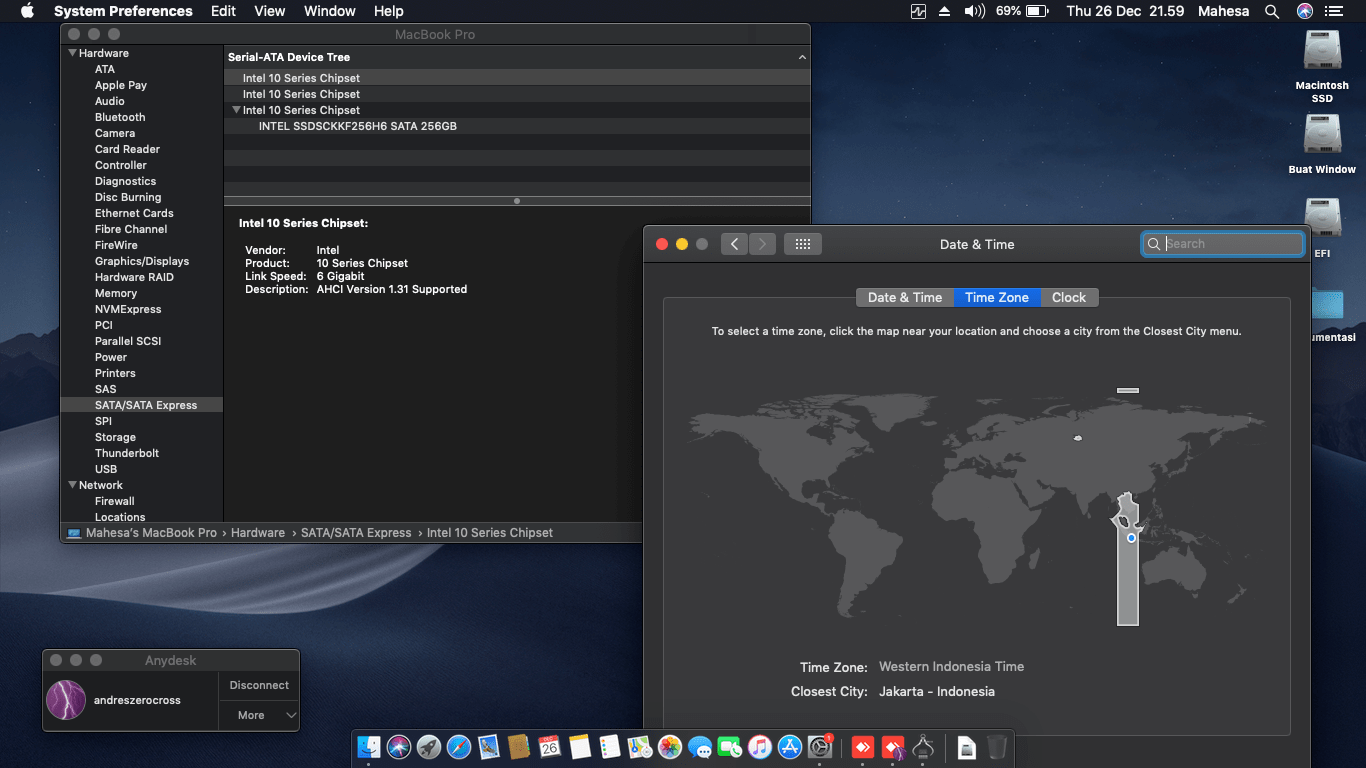Collapse the expanded Intel 10 Series Chipset row
Viewport: 1366px width, 768px height.
point(236,110)
